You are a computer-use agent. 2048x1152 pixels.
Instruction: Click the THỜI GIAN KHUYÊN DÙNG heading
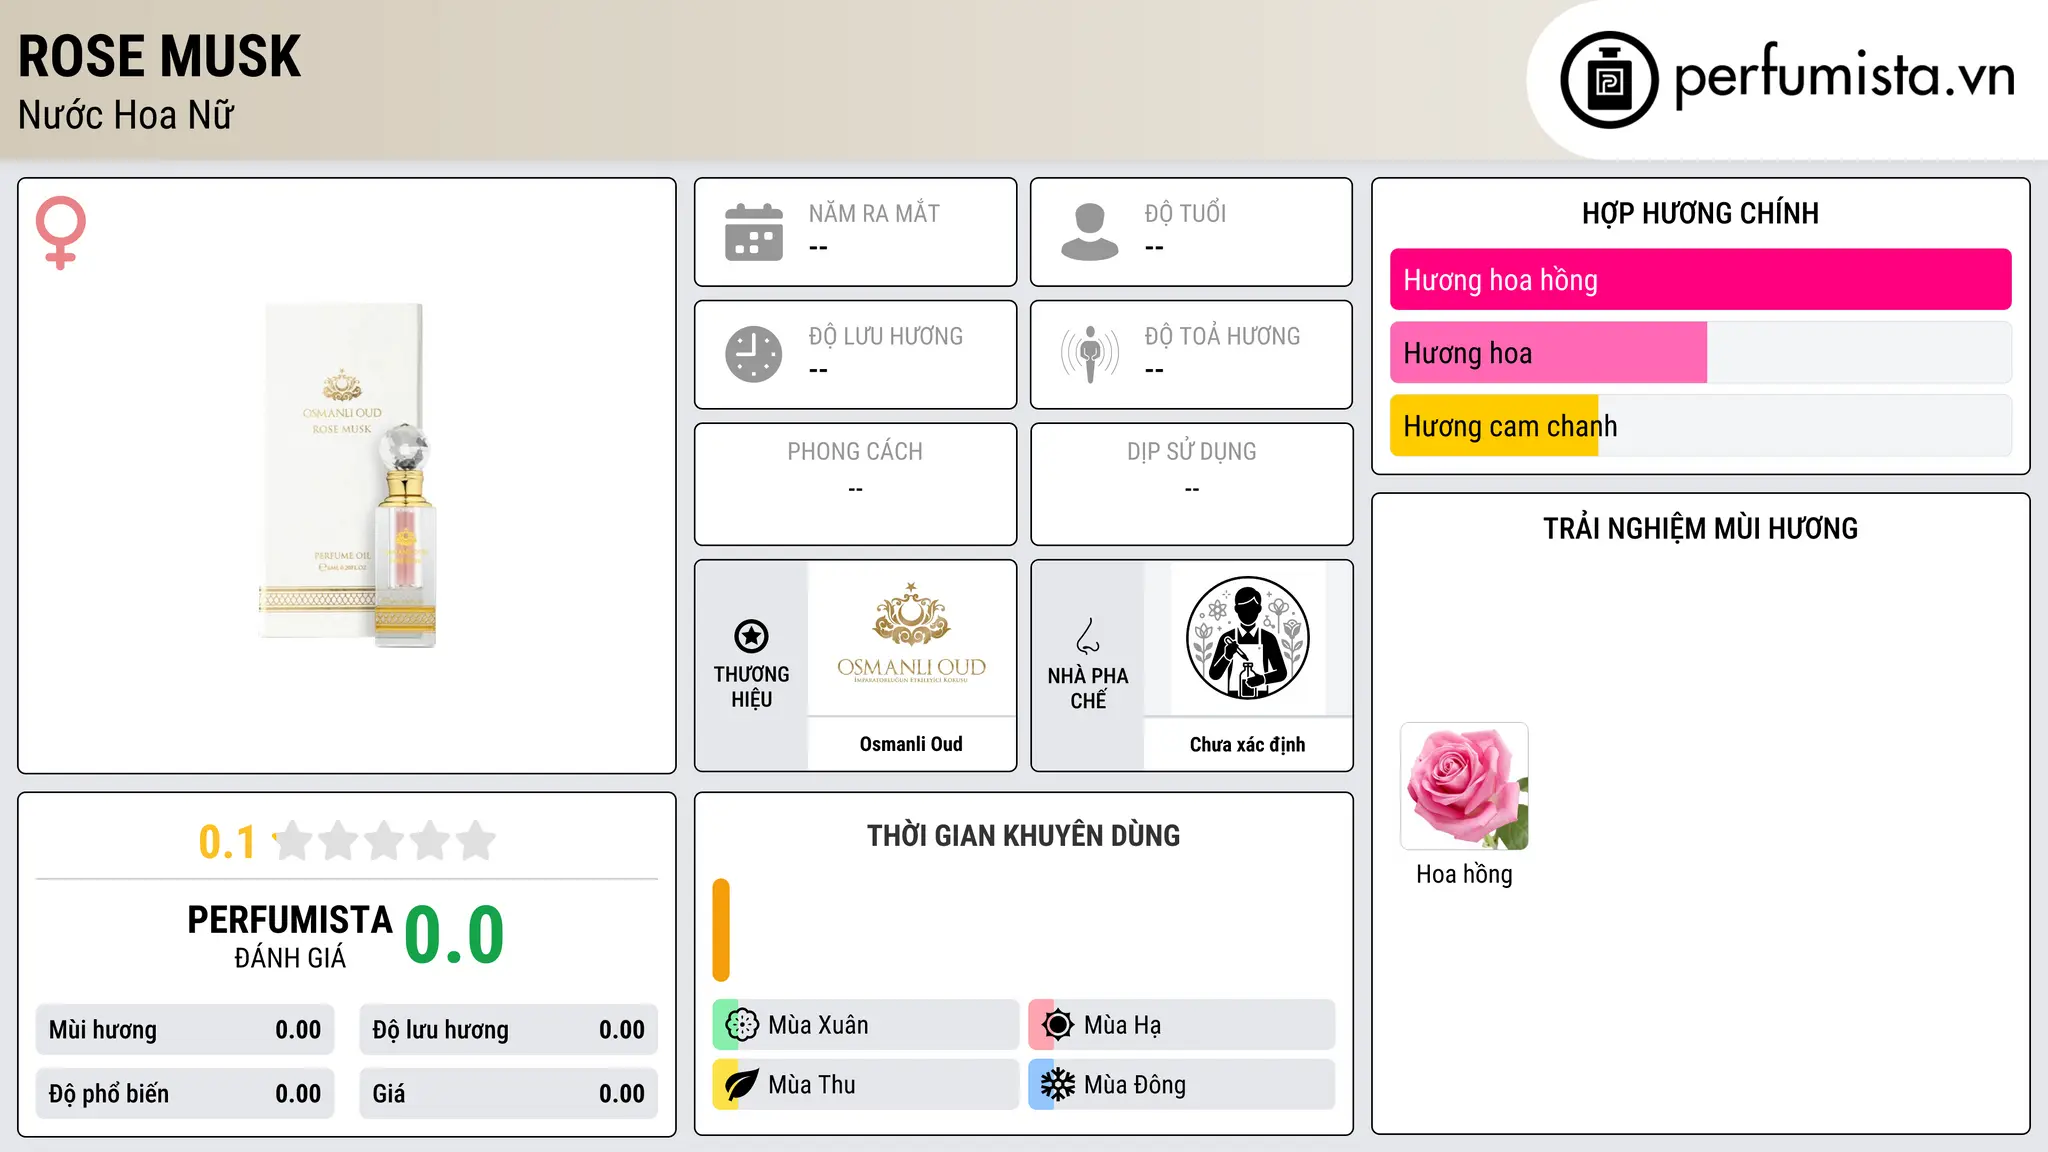click(x=1023, y=835)
